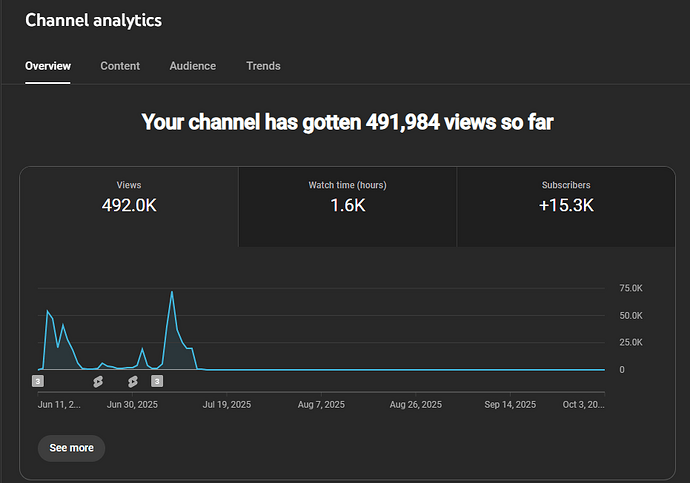Click the second Shorts marker near Jun 30
Screen dimensions: 690x483
coord(132,381)
